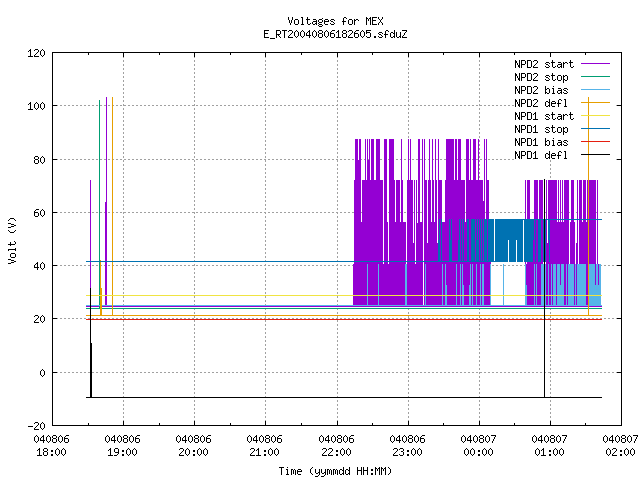Click the 'NPD1 defl' legend label

541,156
